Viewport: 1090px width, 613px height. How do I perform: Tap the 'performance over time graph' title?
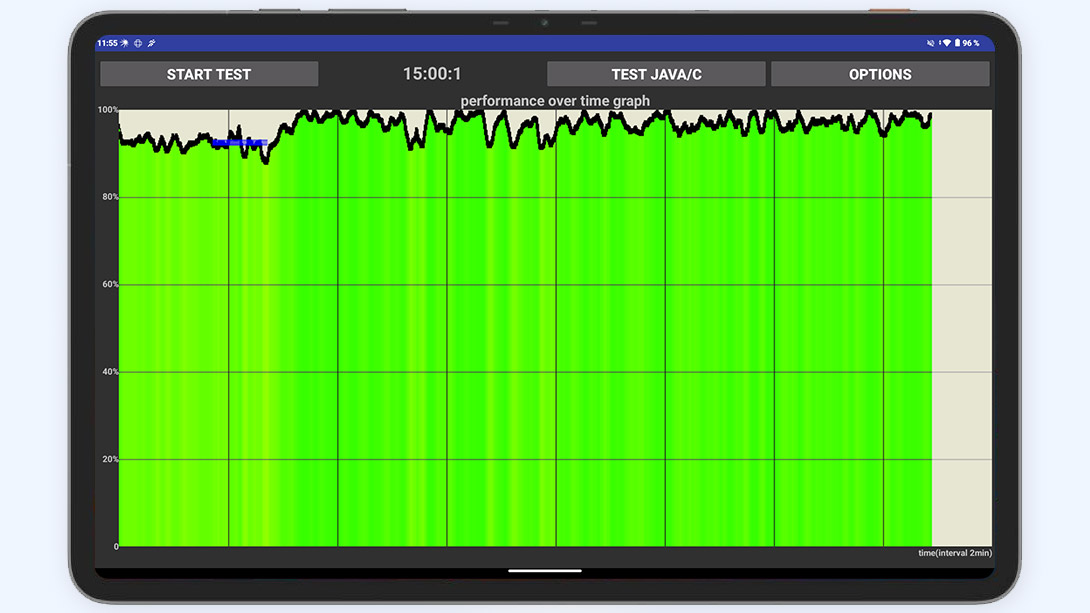tap(555, 101)
